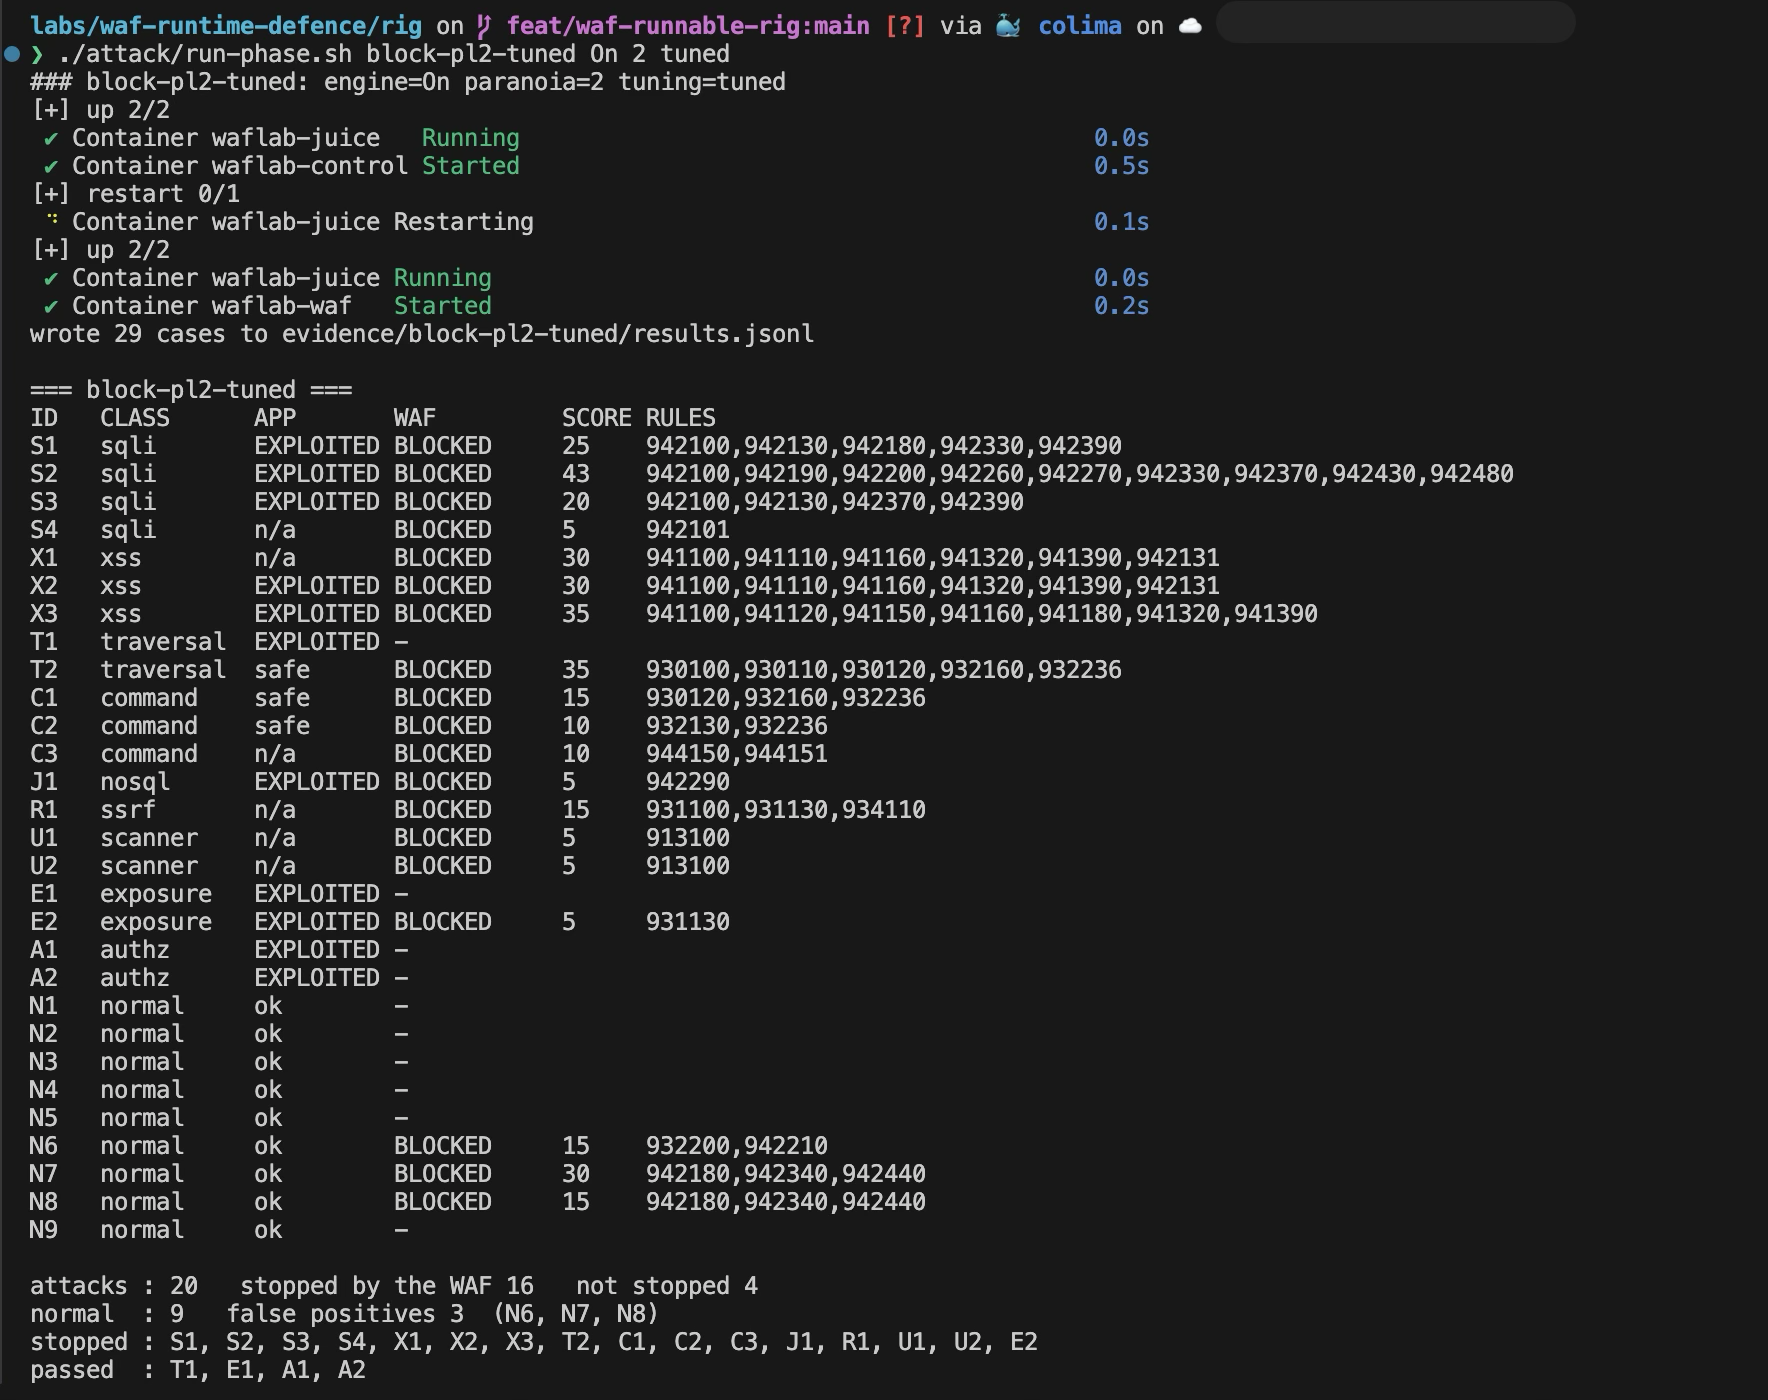Click 'colima' context name in prompt
This screenshot has width=1768, height=1400.
point(1080,26)
